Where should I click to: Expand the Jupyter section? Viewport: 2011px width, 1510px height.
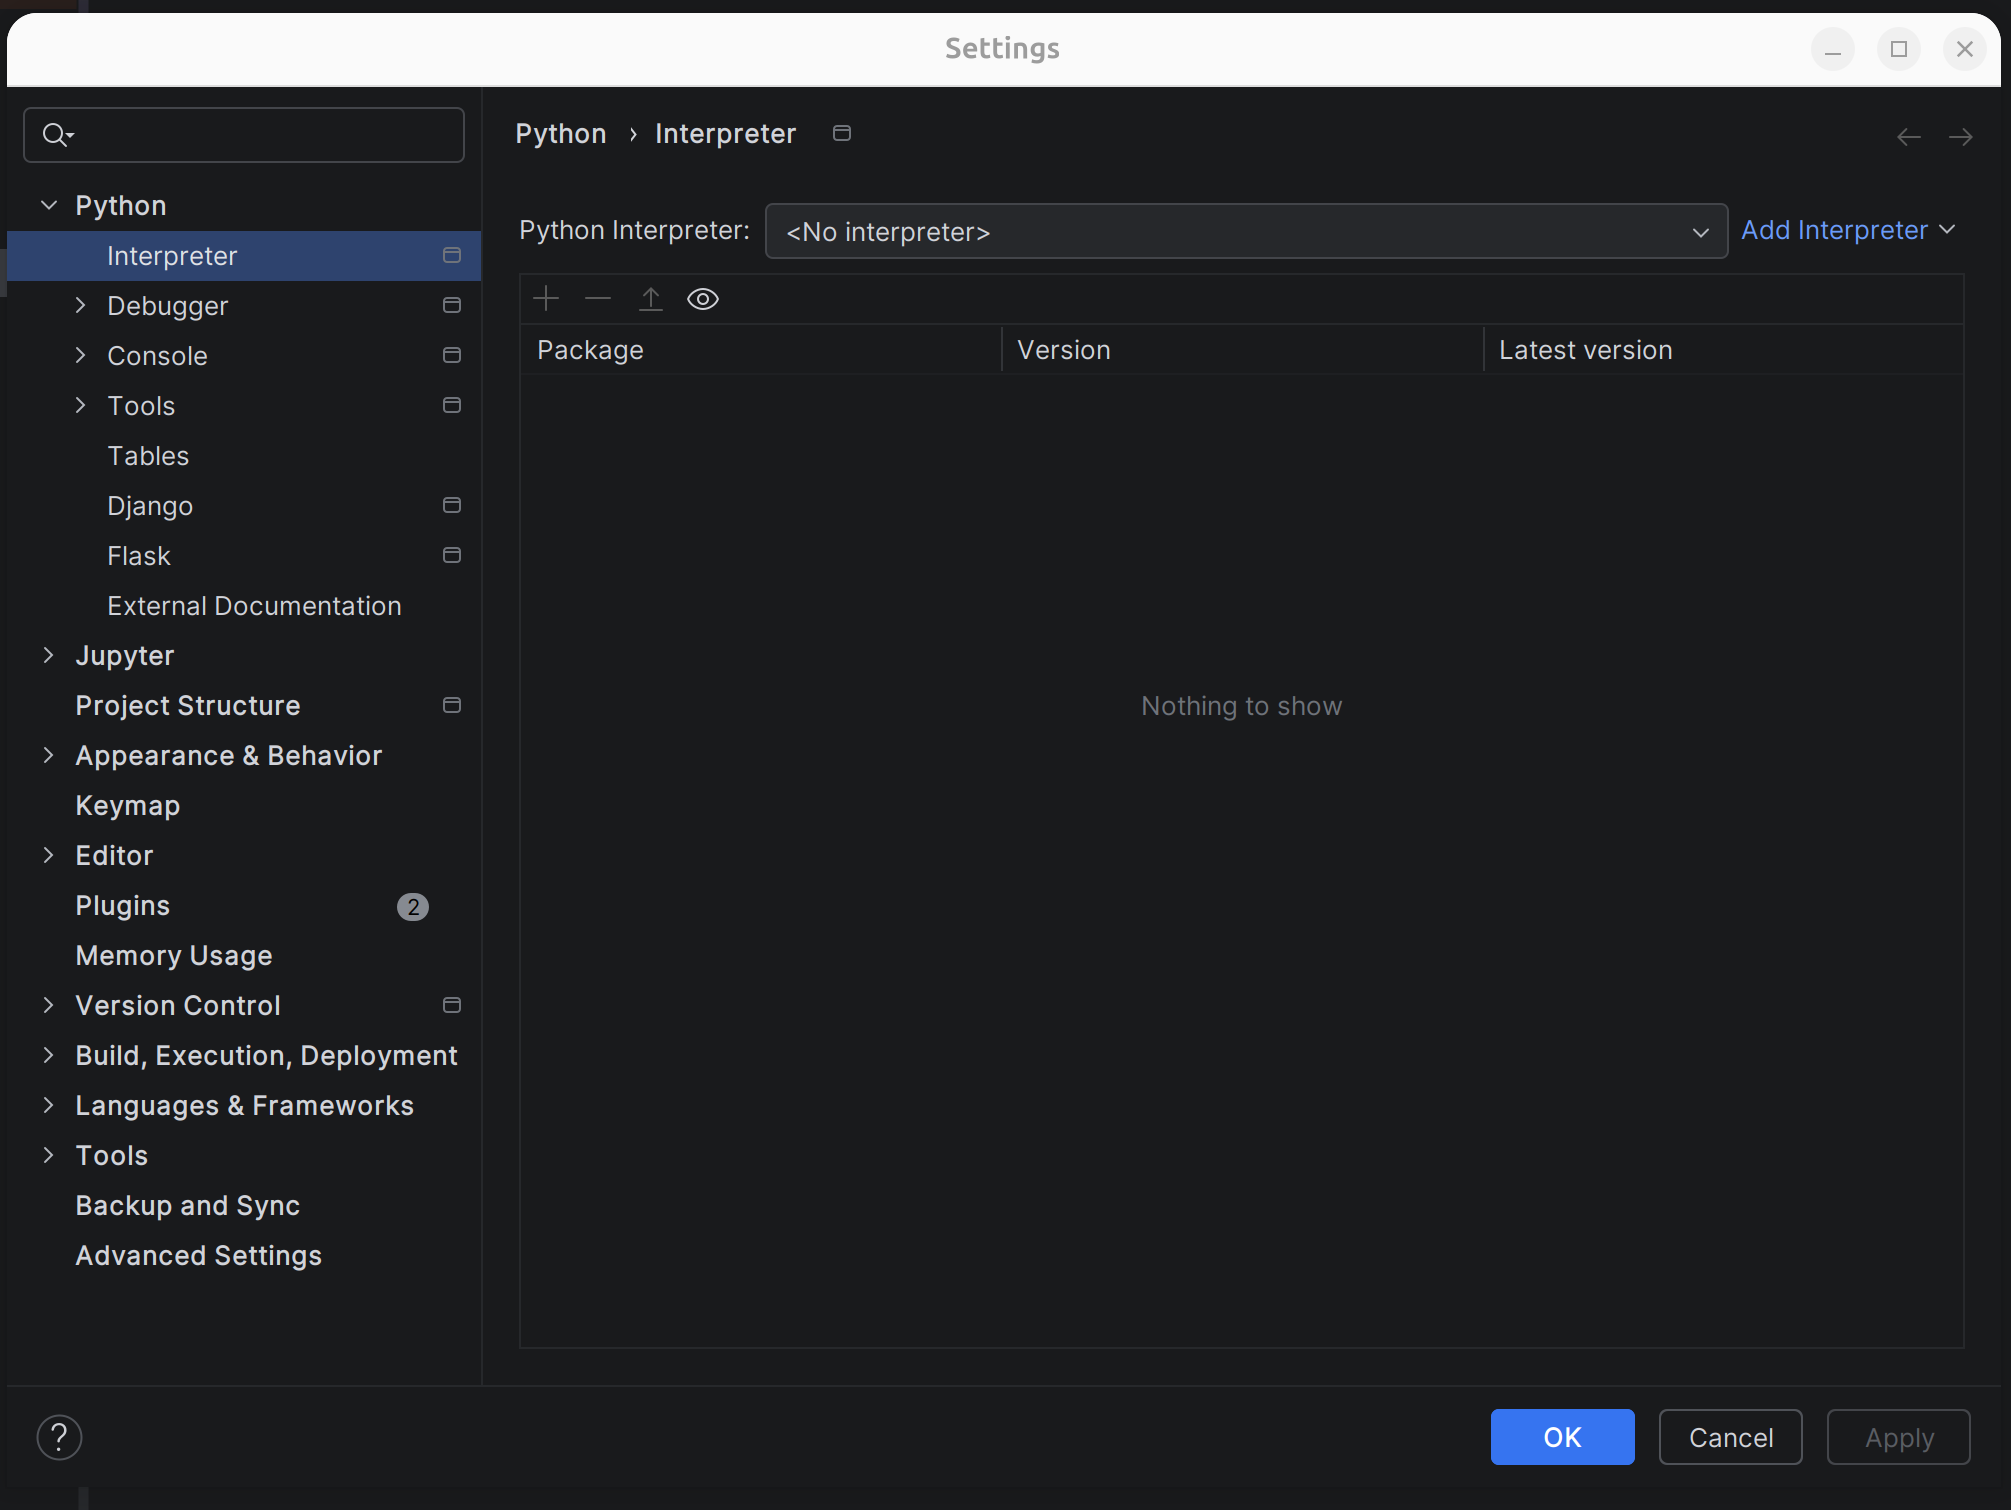(48, 655)
